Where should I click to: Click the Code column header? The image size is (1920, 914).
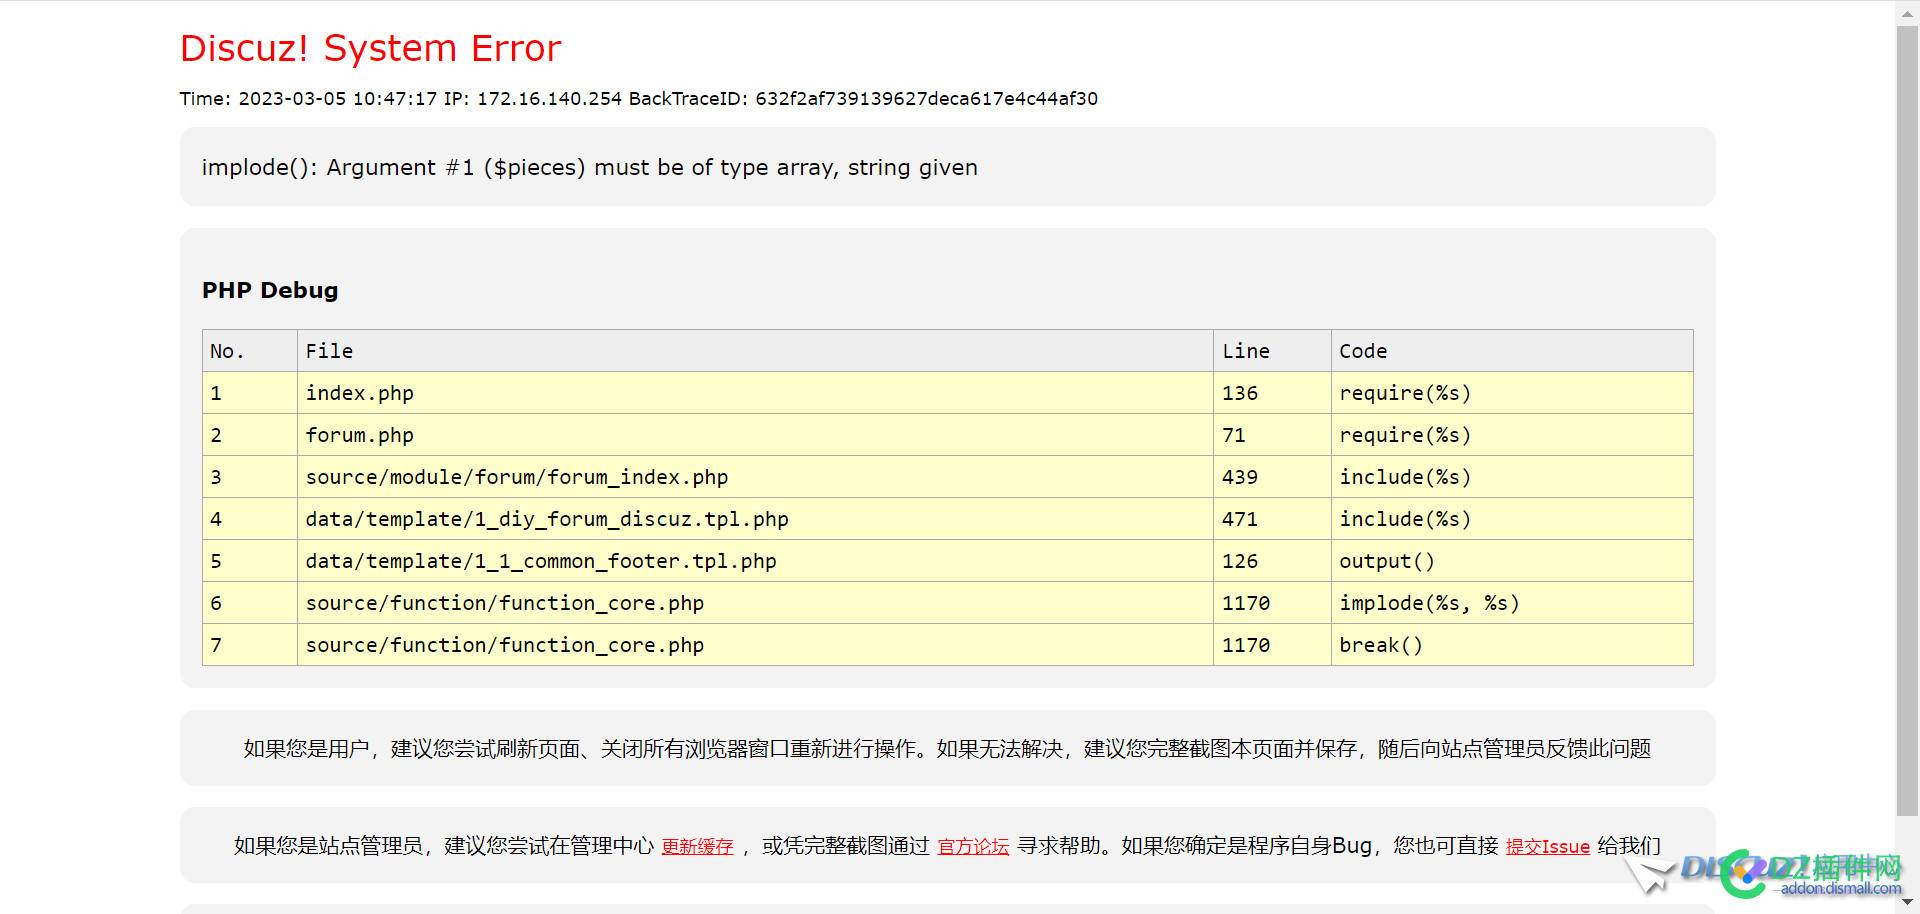[x=1512, y=351]
